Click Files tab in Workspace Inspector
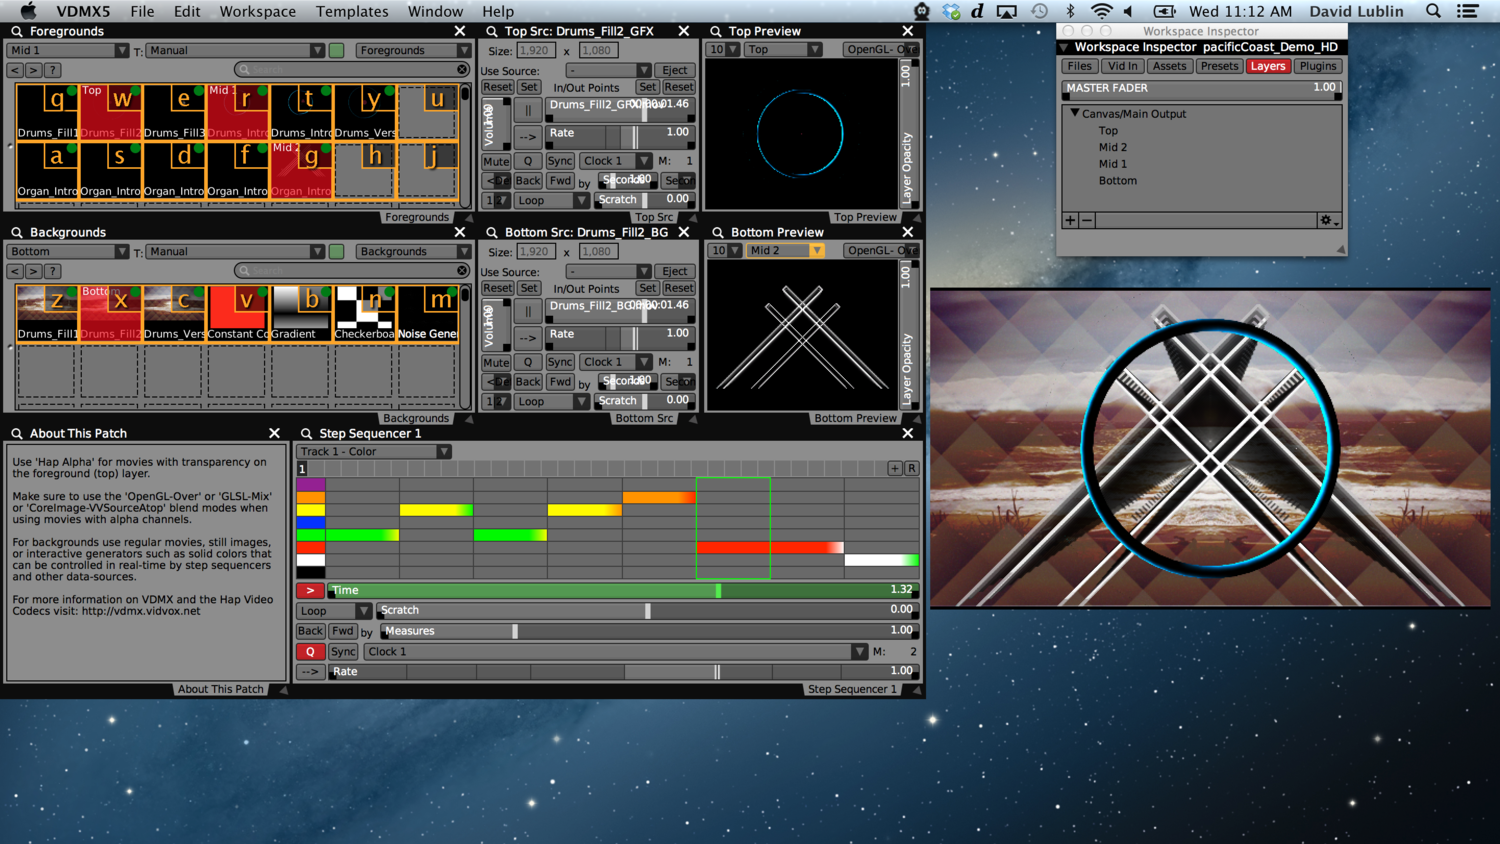This screenshot has height=844, width=1500. pyautogui.click(x=1079, y=67)
